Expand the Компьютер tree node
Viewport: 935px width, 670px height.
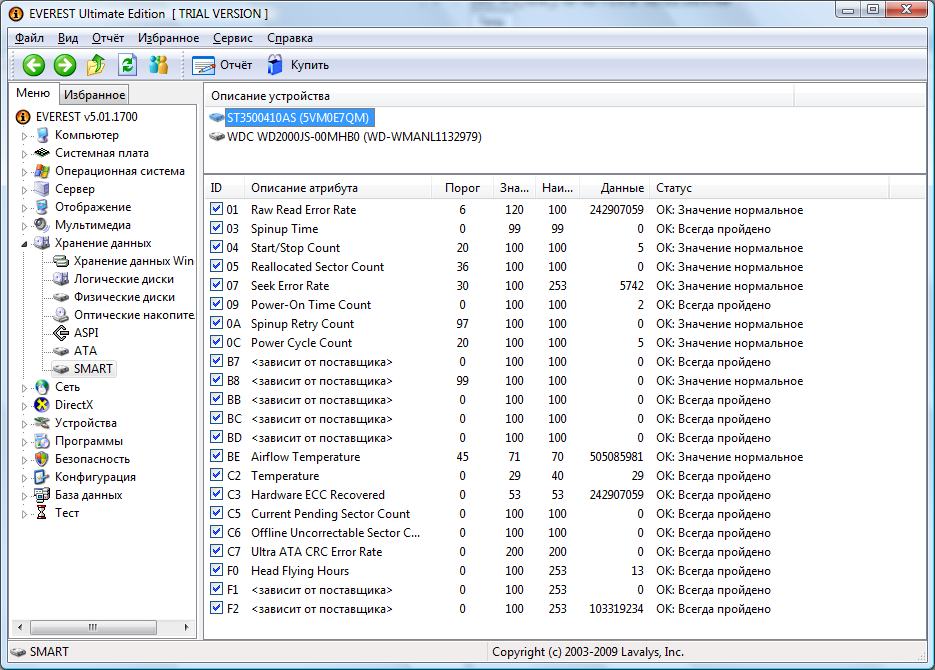[x=26, y=135]
